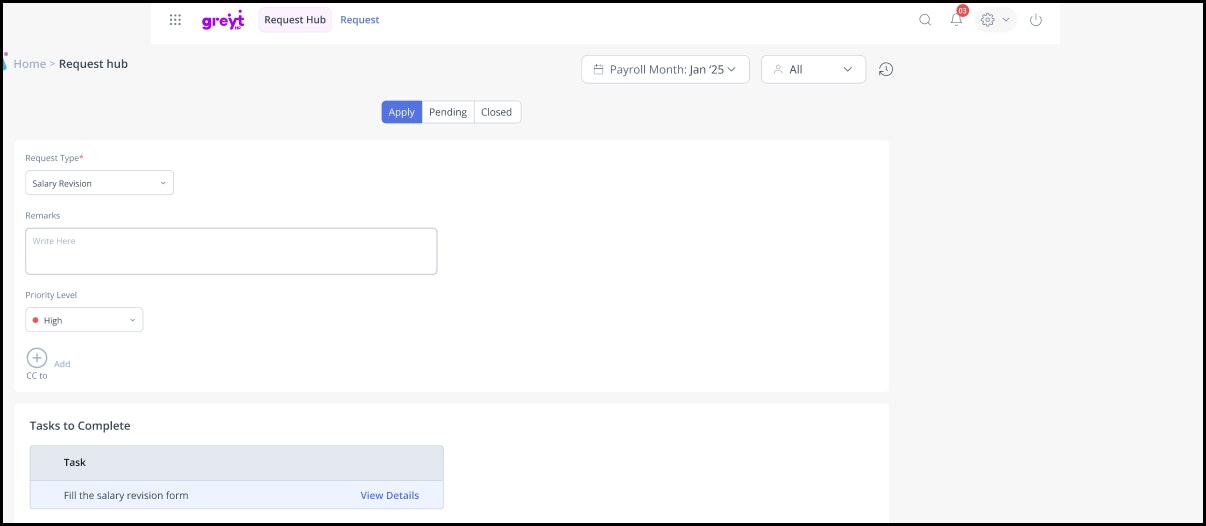Image resolution: width=1206 pixels, height=526 pixels.
Task: Click into the Remarks text field
Action: coord(231,251)
